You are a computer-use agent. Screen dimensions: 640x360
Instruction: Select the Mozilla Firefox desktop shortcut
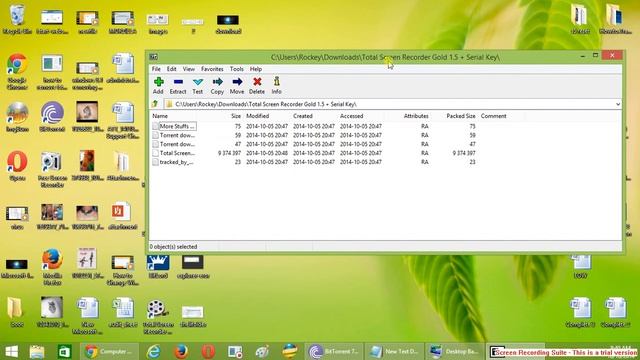[52, 267]
